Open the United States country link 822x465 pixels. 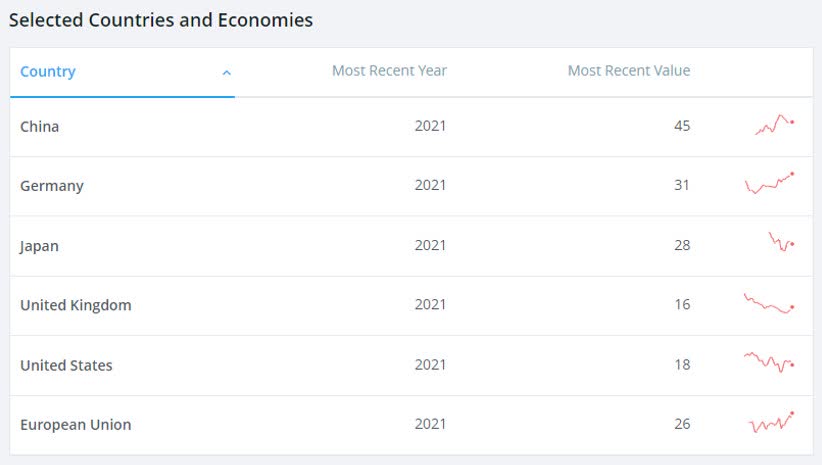[x=66, y=365]
